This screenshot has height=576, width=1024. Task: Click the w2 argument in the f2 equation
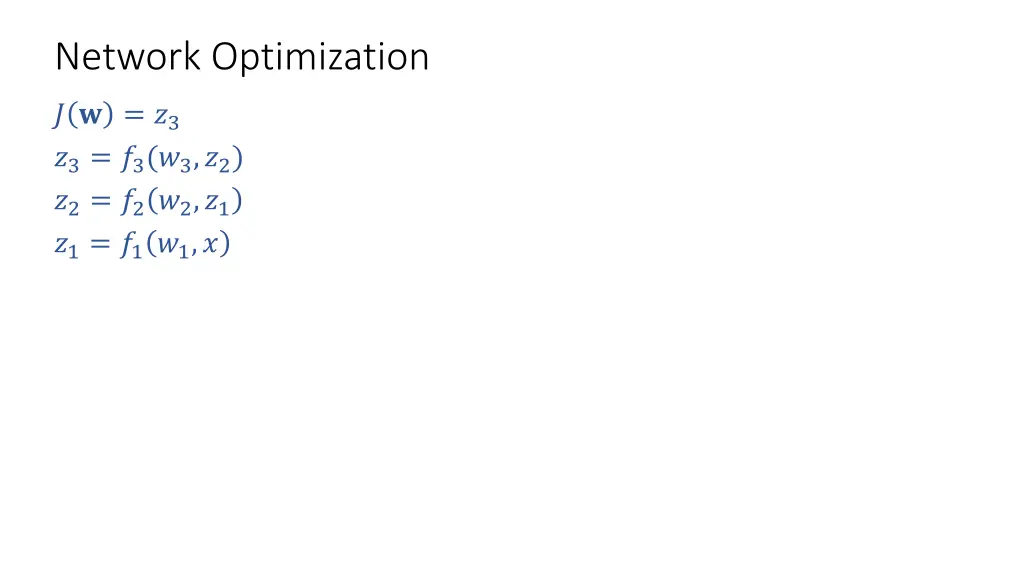pyautogui.click(x=175, y=204)
